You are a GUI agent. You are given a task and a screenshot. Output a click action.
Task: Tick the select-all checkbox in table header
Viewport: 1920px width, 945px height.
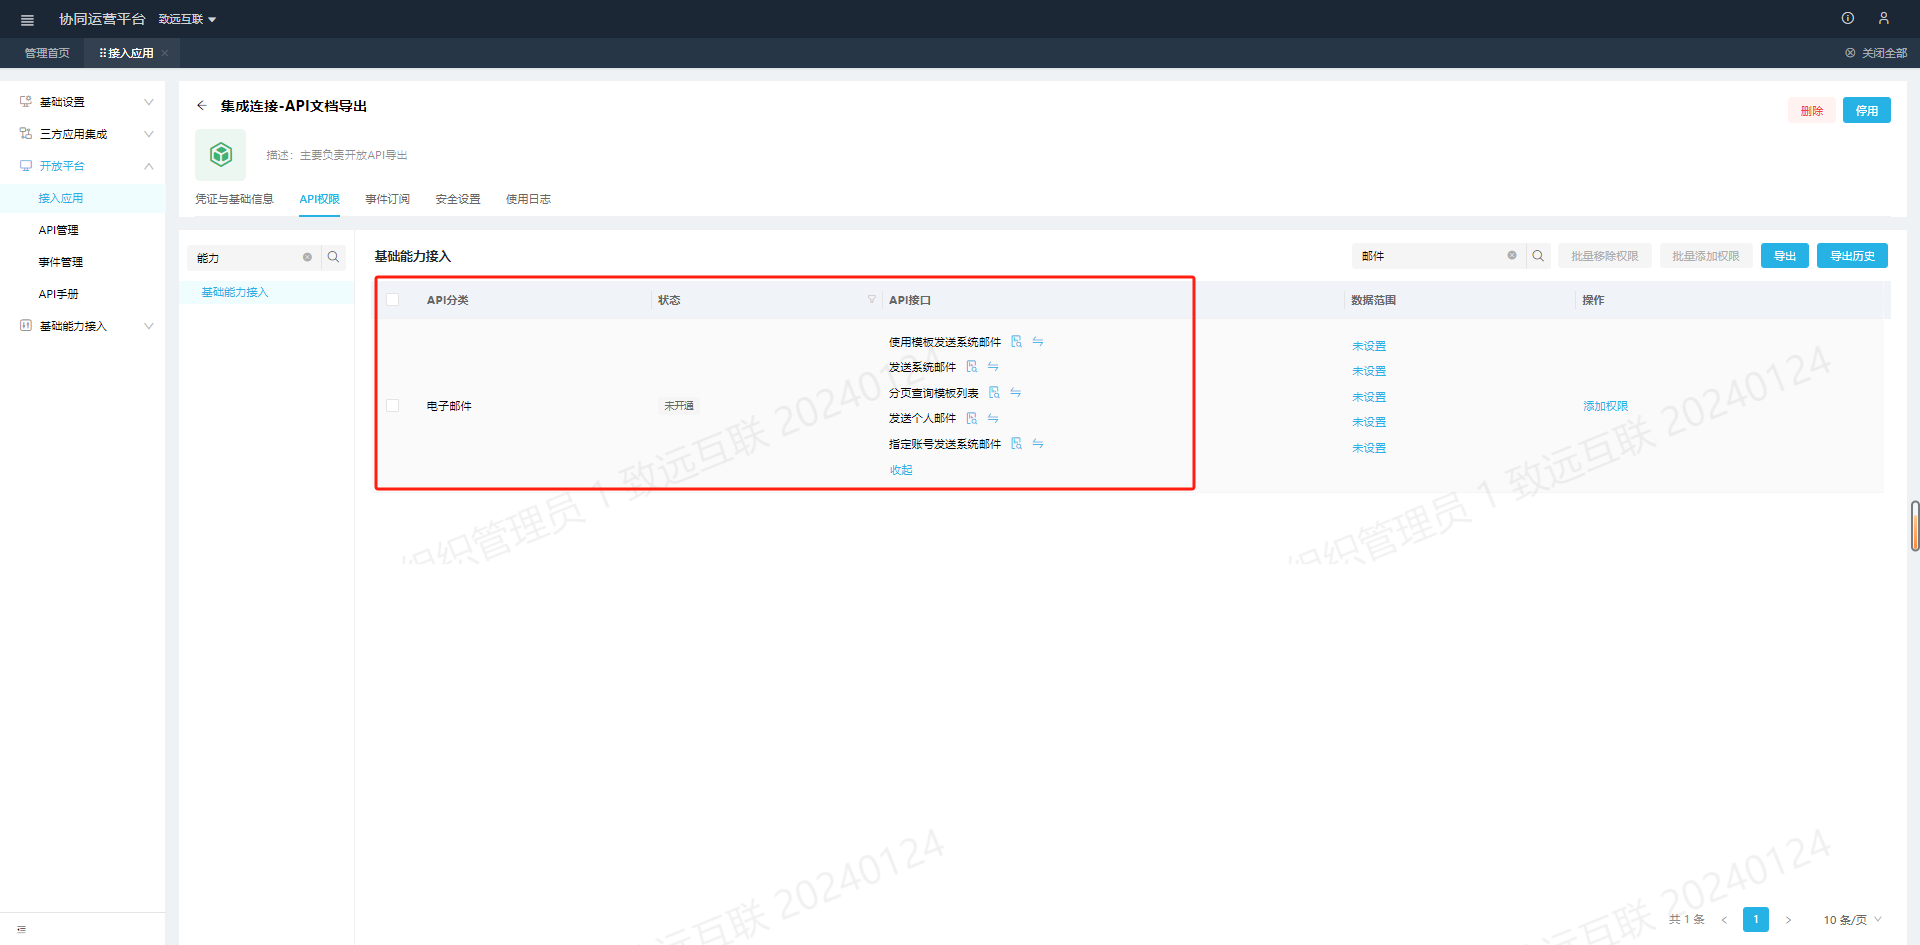coord(393,300)
